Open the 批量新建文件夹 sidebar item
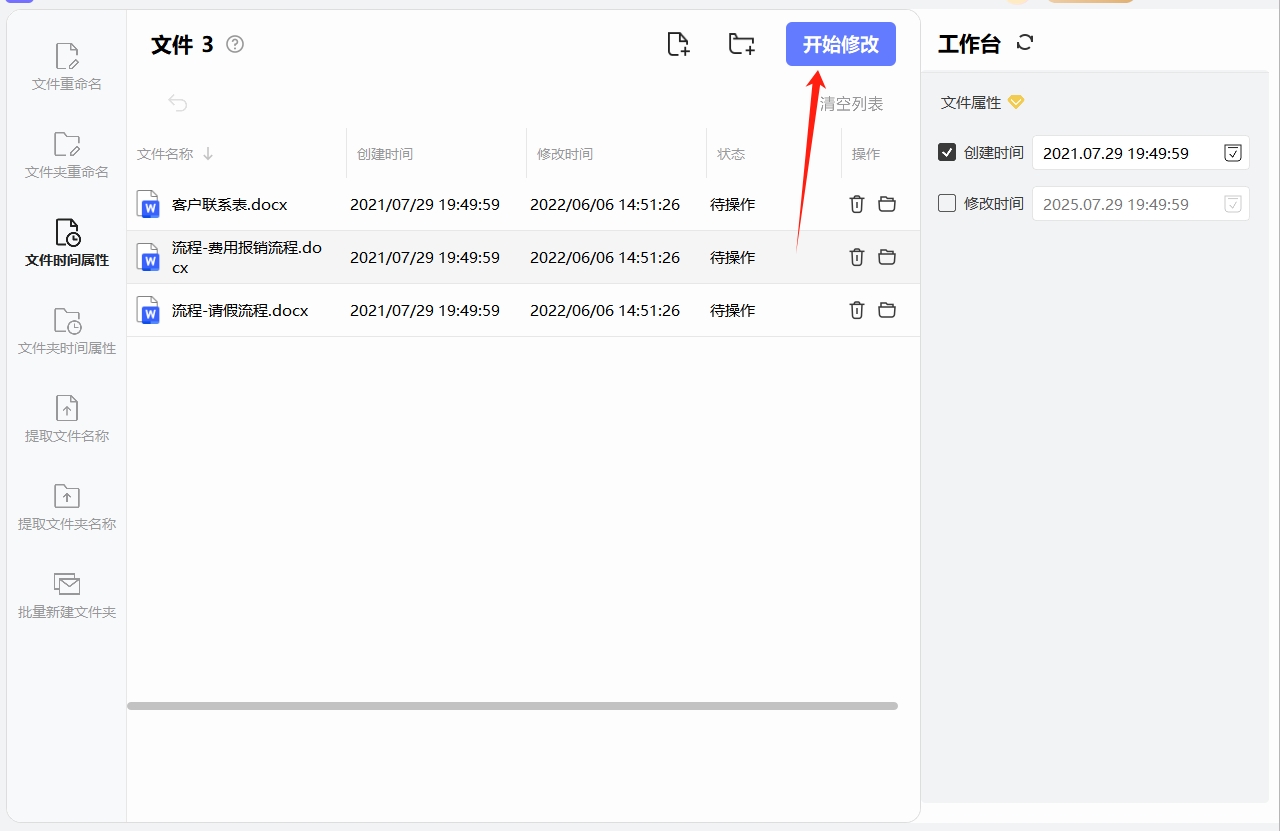The width and height of the screenshot is (1280, 831). click(67, 596)
